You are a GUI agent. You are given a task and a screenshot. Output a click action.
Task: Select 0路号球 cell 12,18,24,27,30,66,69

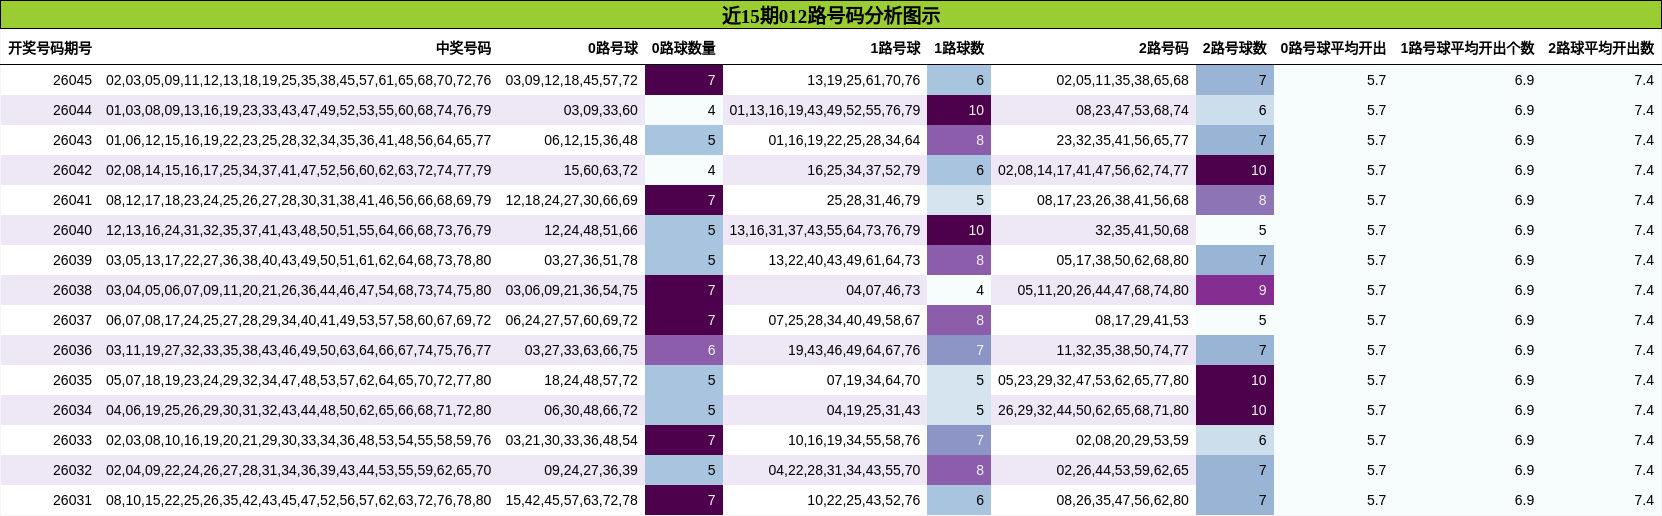(572, 200)
